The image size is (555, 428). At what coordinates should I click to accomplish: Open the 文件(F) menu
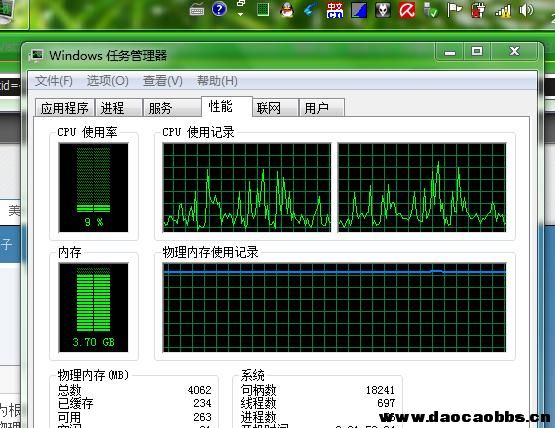[x=53, y=81]
